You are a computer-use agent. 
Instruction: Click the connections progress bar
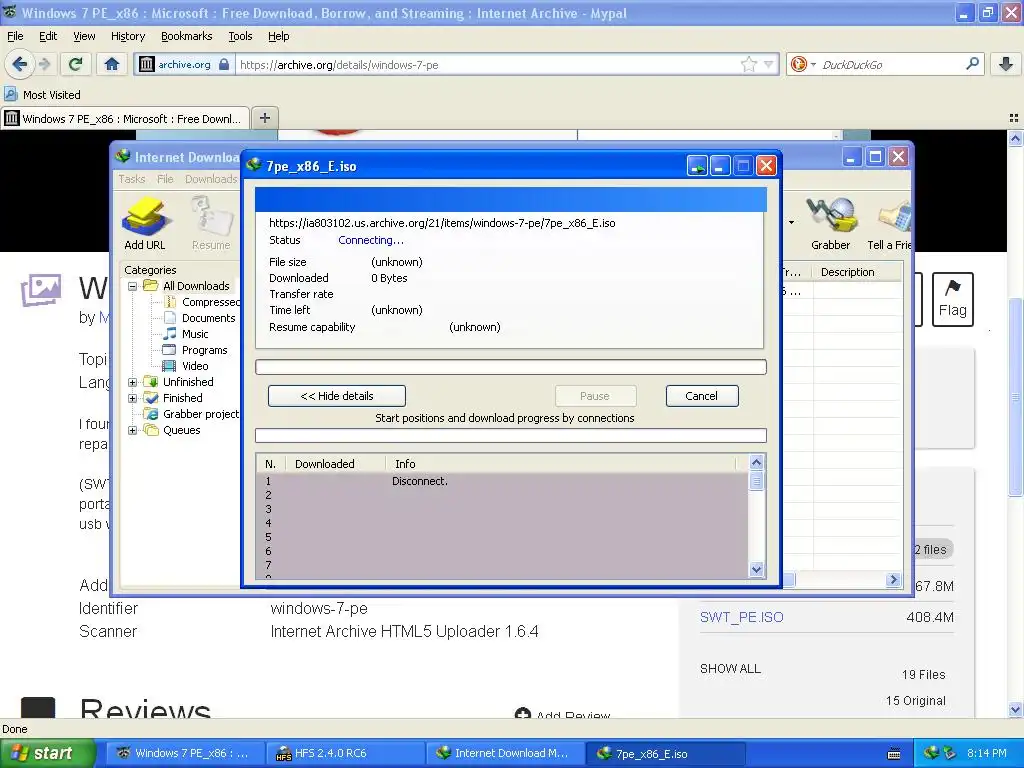coord(511,436)
